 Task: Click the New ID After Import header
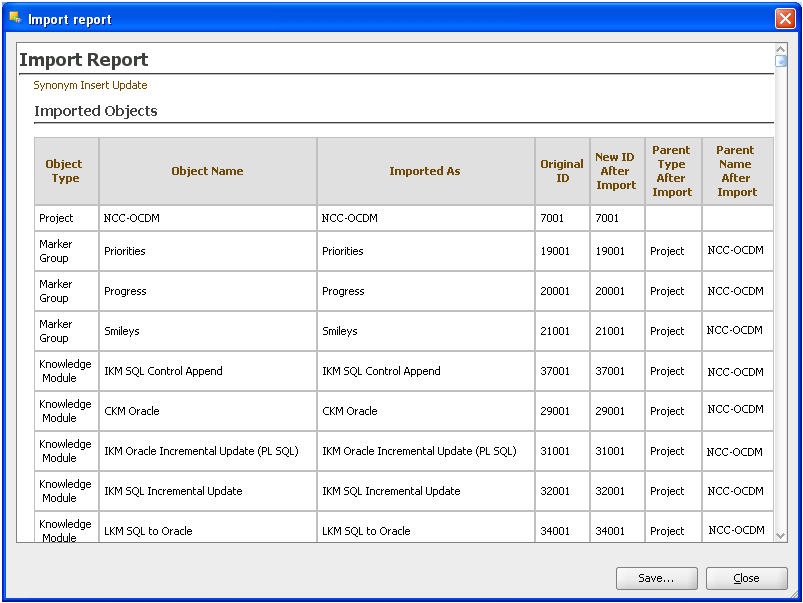(x=616, y=171)
